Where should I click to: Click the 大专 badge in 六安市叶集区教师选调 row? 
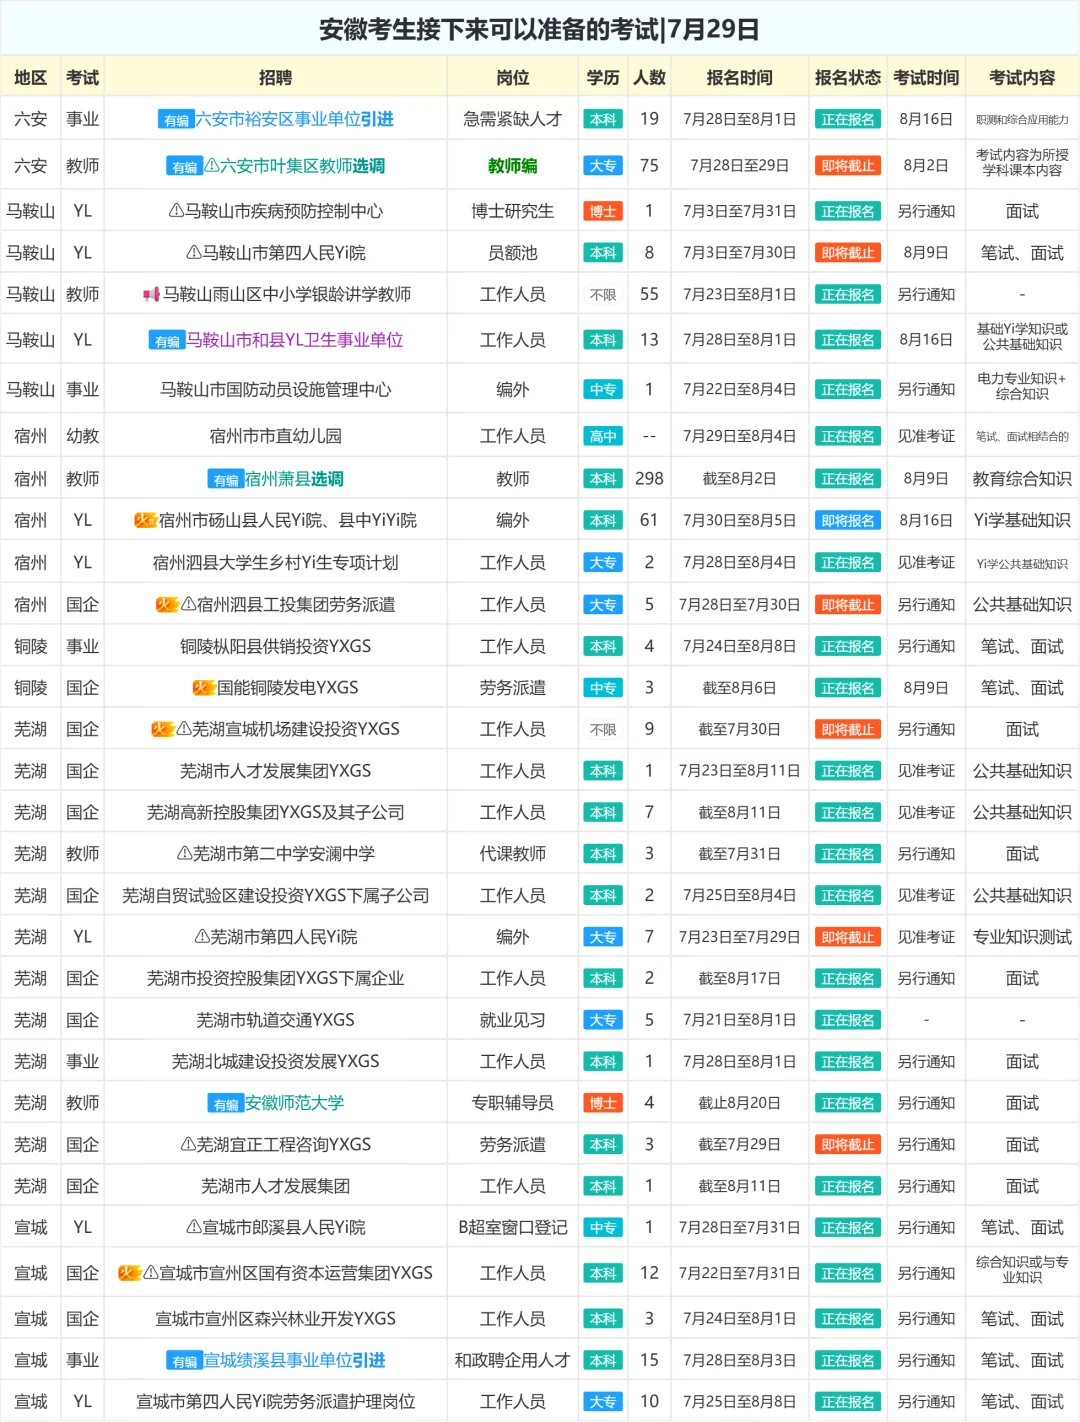click(603, 166)
